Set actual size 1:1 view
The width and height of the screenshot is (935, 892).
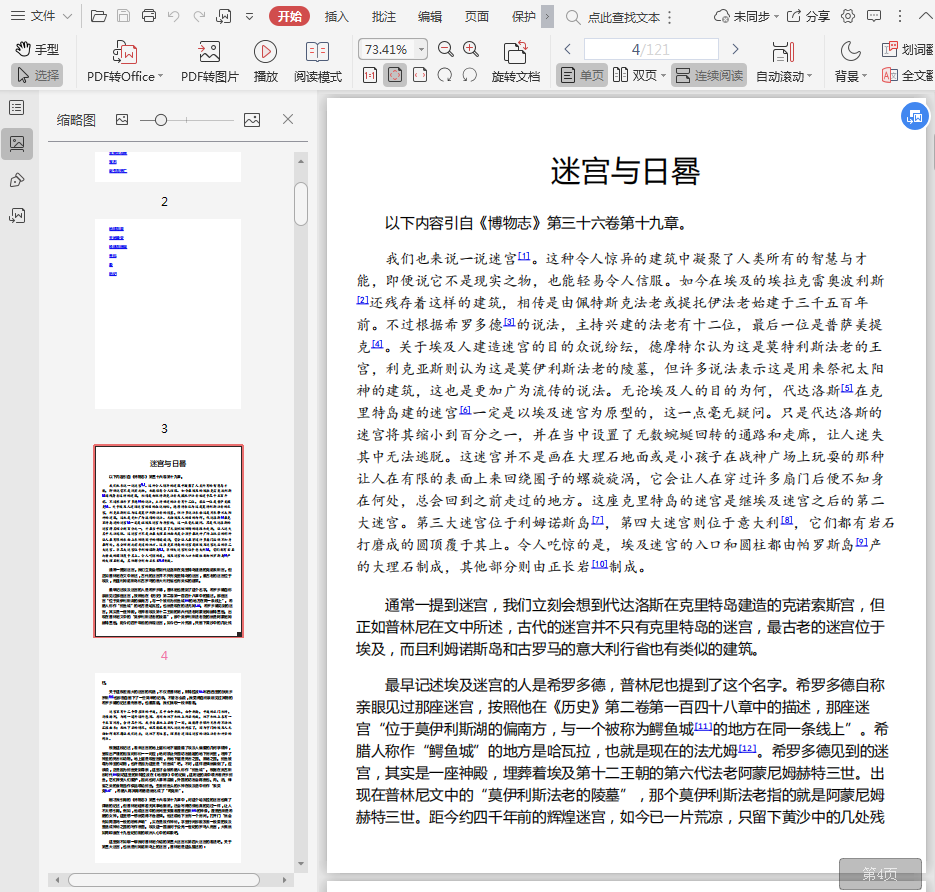click(x=370, y=75)
